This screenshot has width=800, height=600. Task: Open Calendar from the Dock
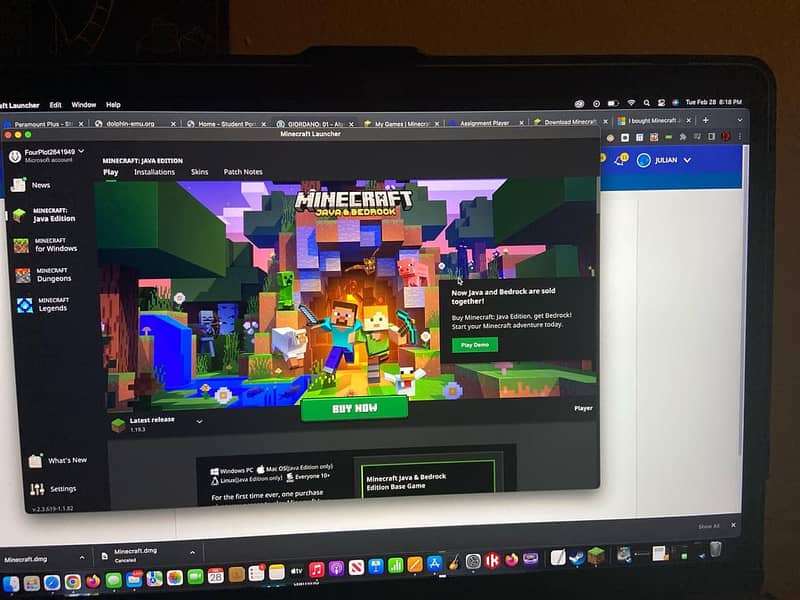point(215,576)
